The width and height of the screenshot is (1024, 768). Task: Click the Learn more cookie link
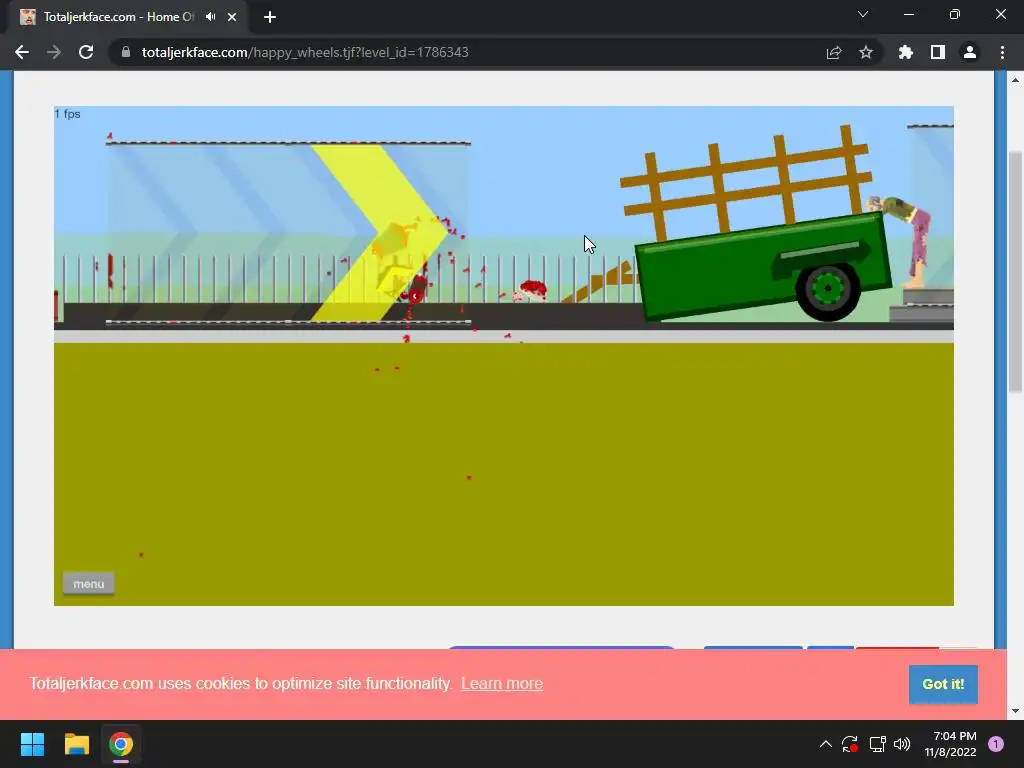coord(502,684)
